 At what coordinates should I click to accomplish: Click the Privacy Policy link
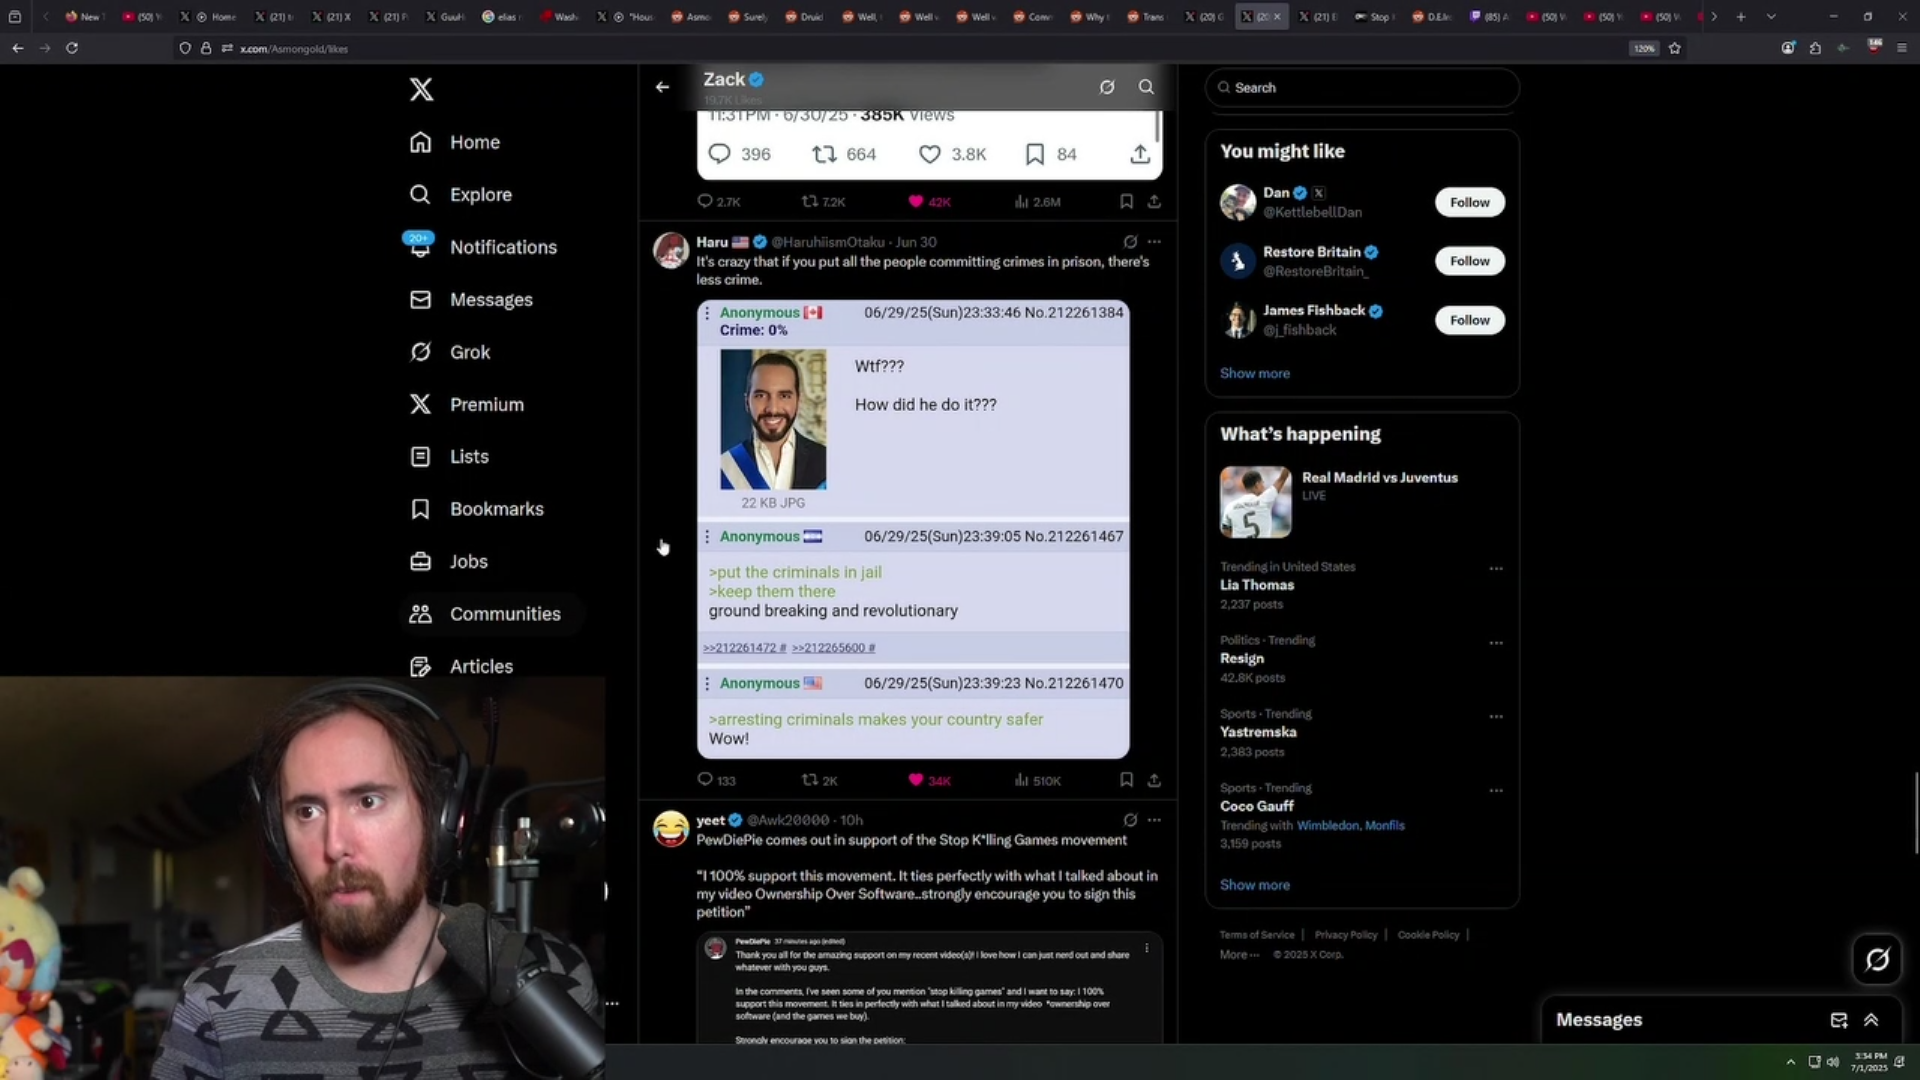(x=1346, y=935)
